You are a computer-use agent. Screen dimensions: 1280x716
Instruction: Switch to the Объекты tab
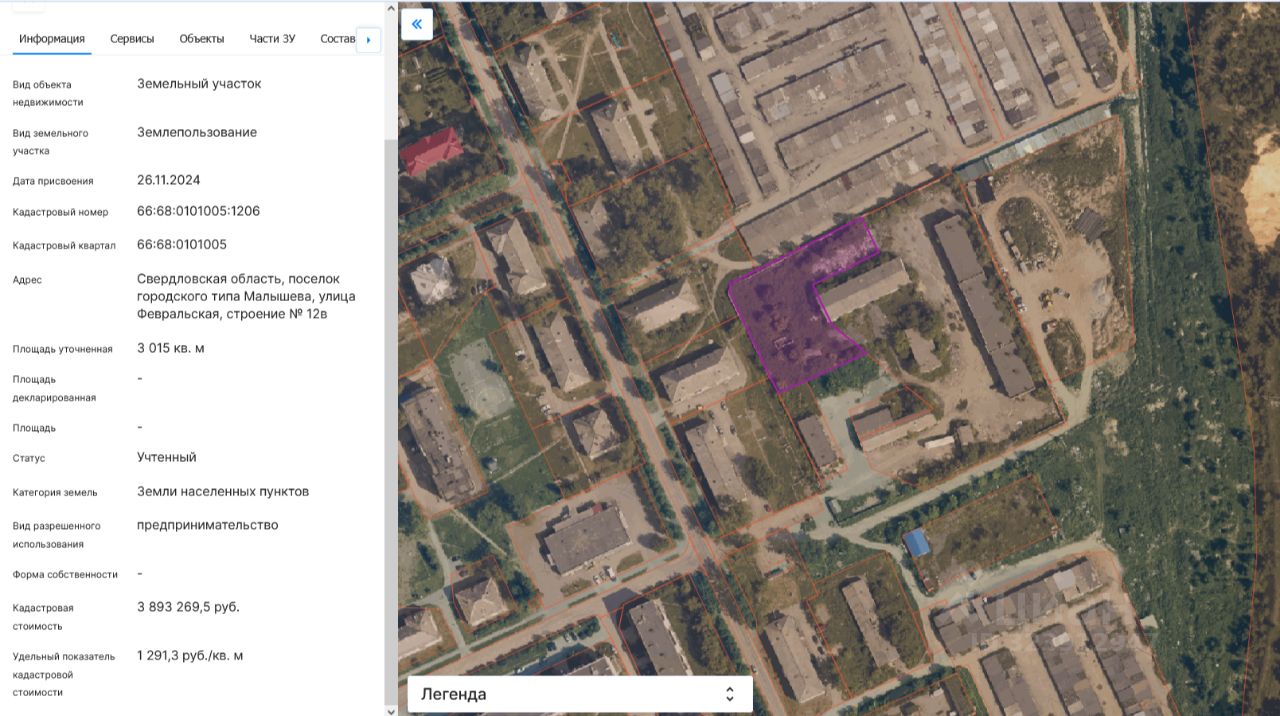[x=202, y=39]
